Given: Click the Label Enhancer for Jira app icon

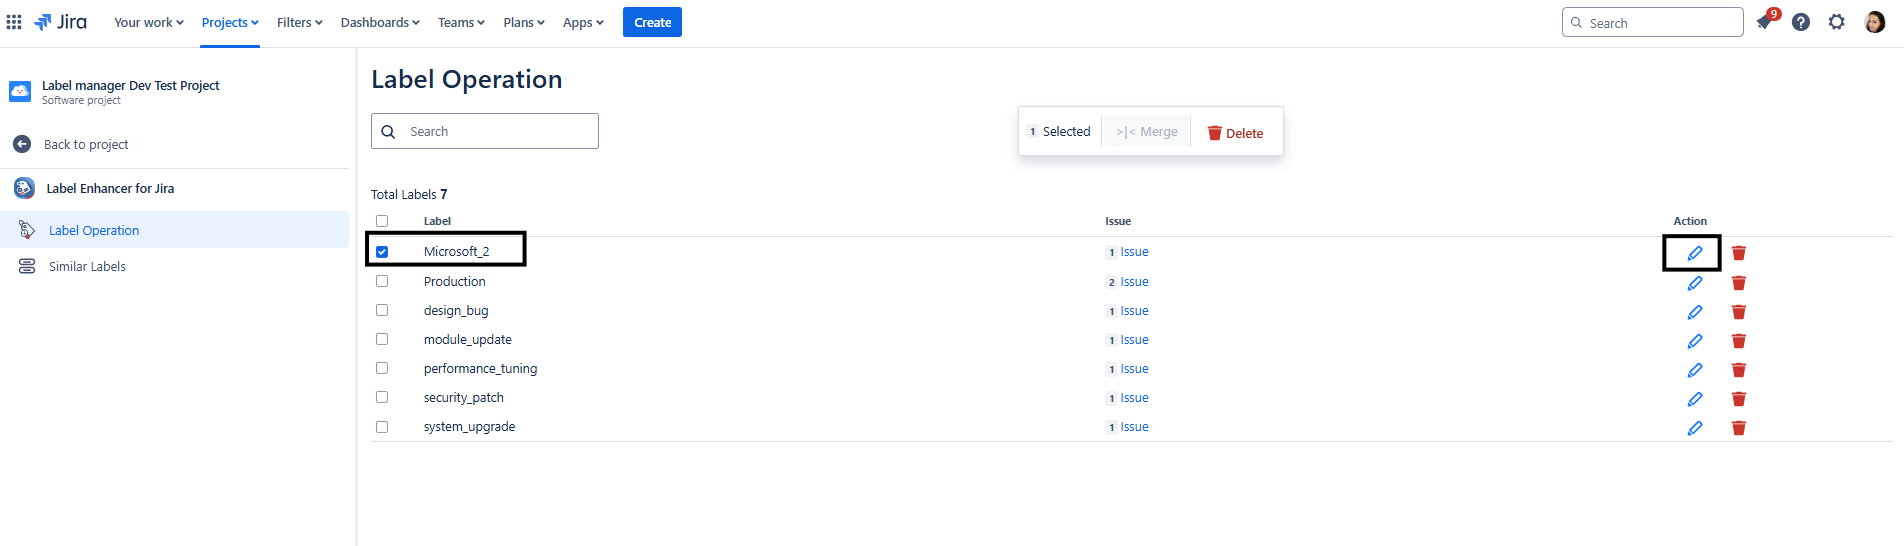Looking at the screenshot, I should 24,188.
